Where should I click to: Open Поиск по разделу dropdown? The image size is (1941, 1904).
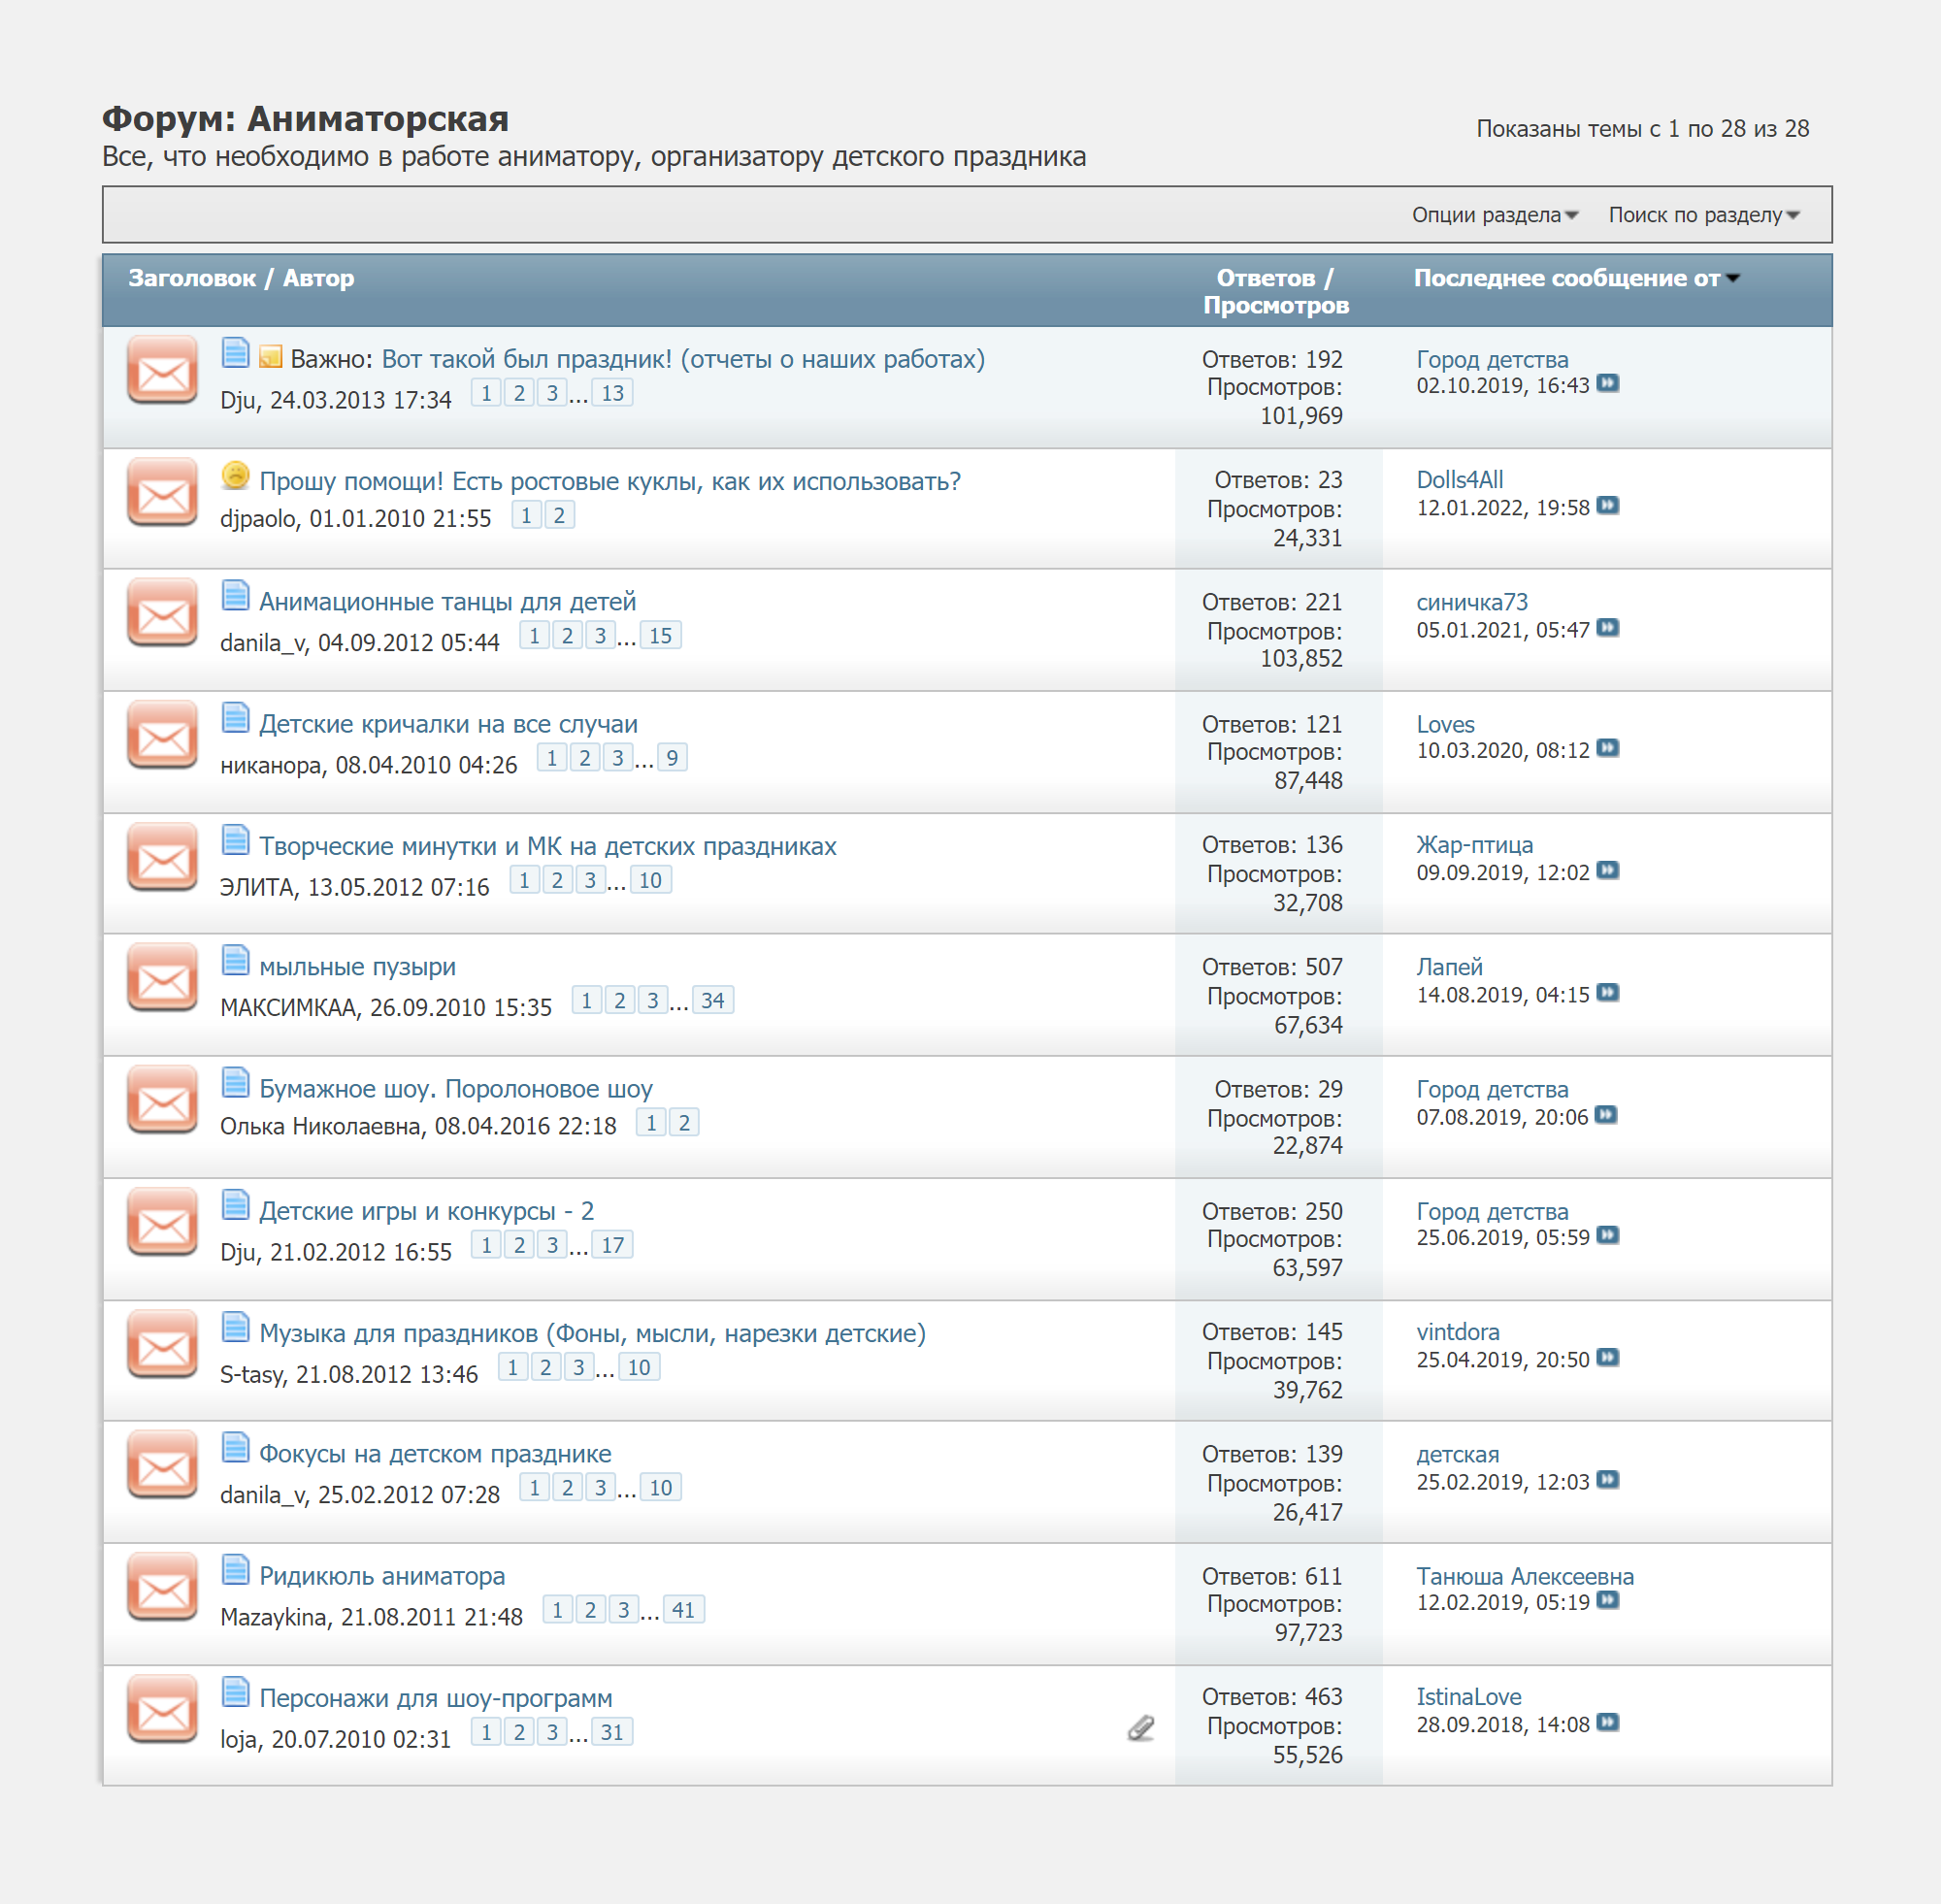[x=1704, y=215]
